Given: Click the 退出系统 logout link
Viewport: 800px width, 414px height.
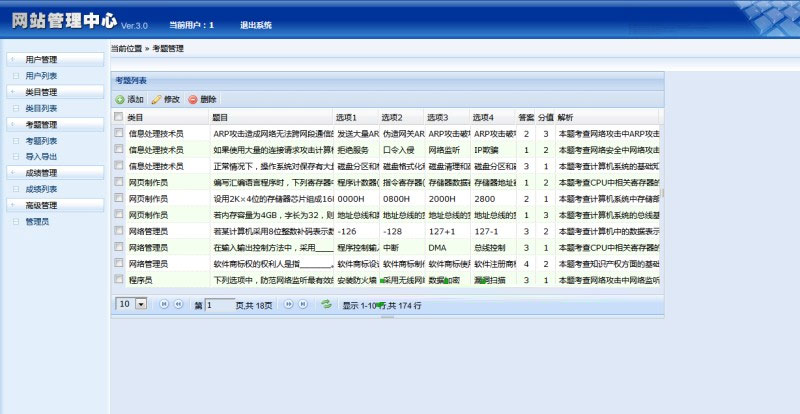Looking at the screenshot, I should coord(255,25).
